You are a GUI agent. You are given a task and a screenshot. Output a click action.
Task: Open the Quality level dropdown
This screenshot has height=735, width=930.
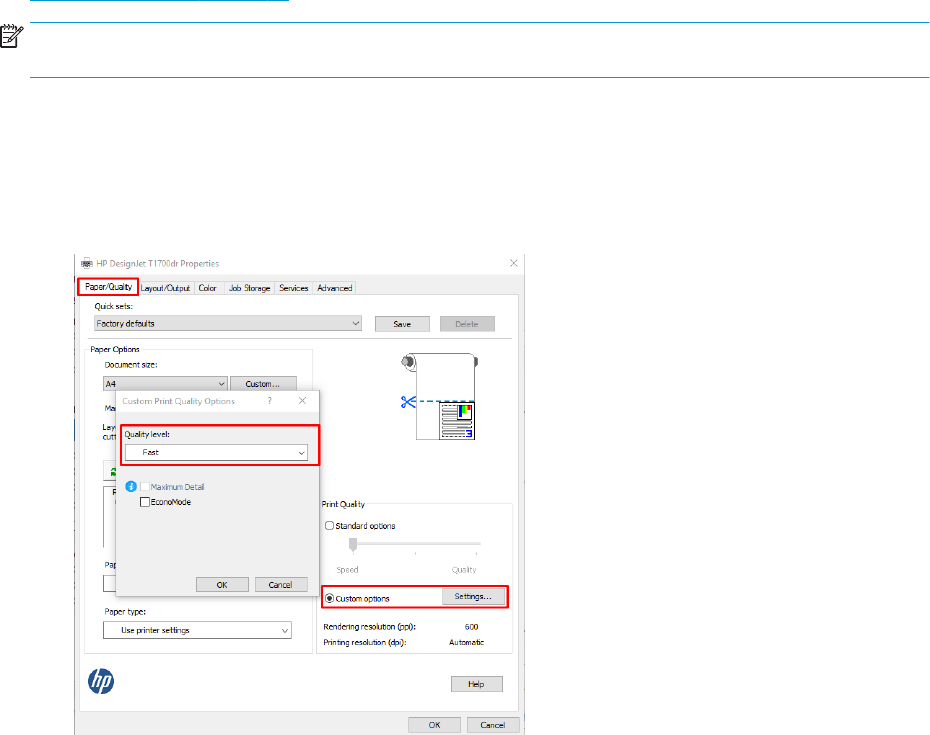coord(216,453)
